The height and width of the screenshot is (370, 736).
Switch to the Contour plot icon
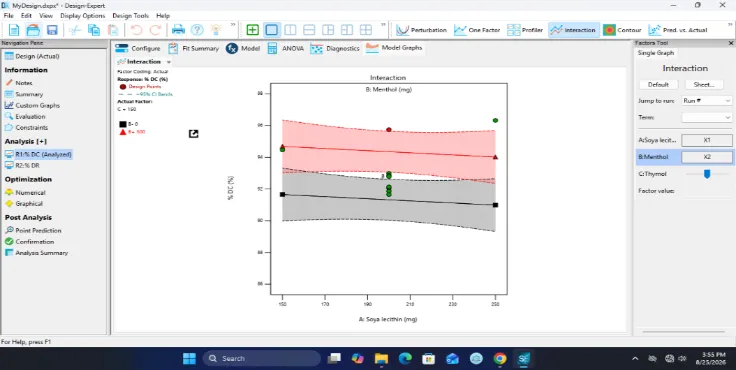click(x=622, y=30)
